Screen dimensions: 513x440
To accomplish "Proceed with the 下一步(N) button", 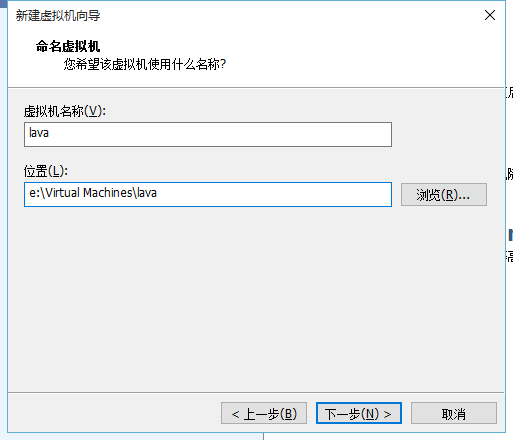I will tap(359, 413).
